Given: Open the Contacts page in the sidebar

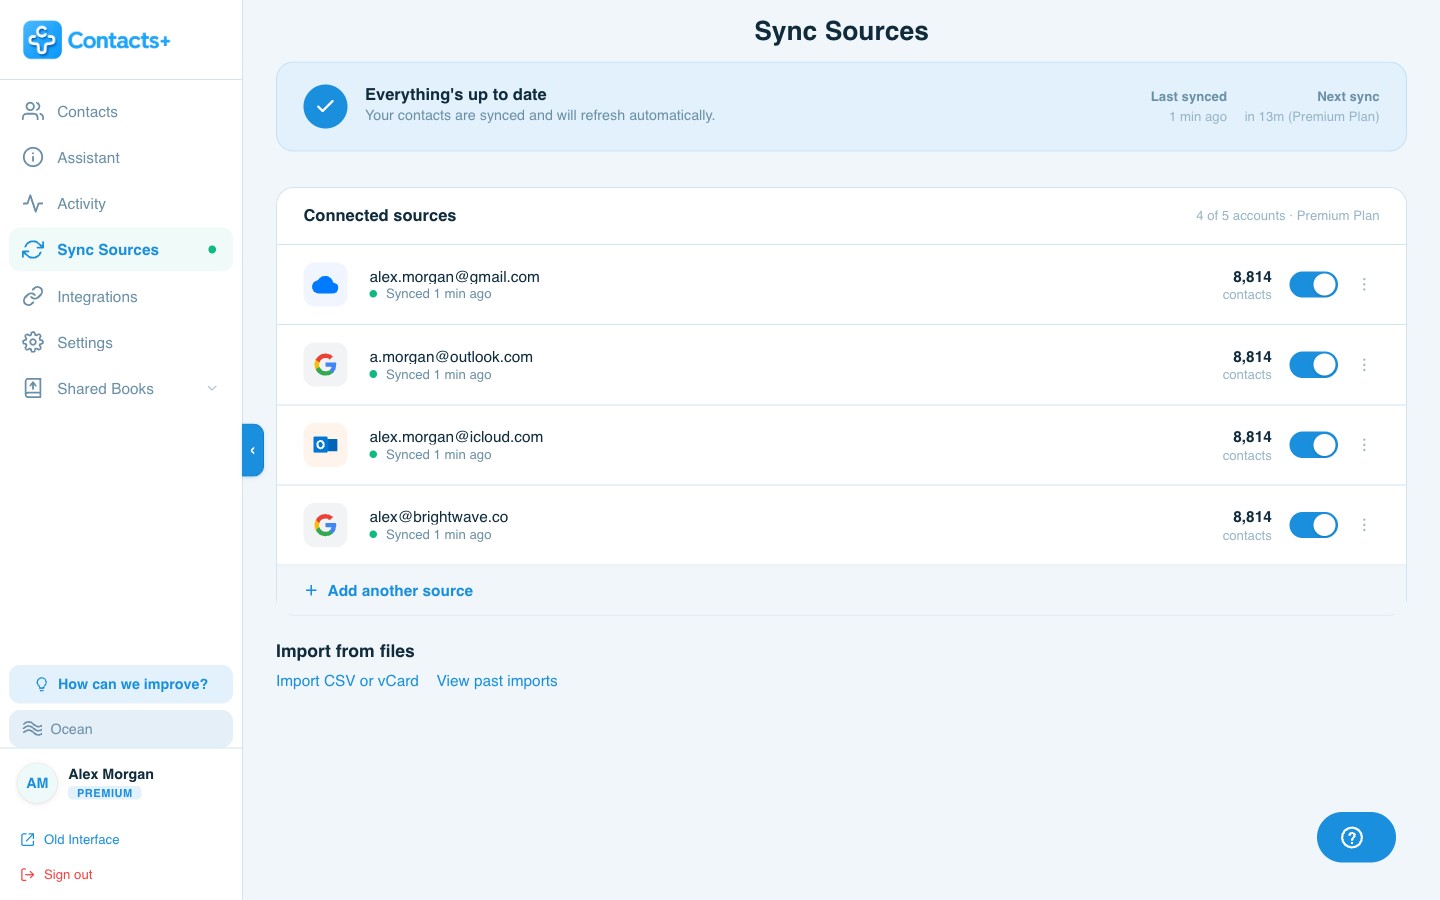Looking at the screenshot, I should (x=121, y=111).
